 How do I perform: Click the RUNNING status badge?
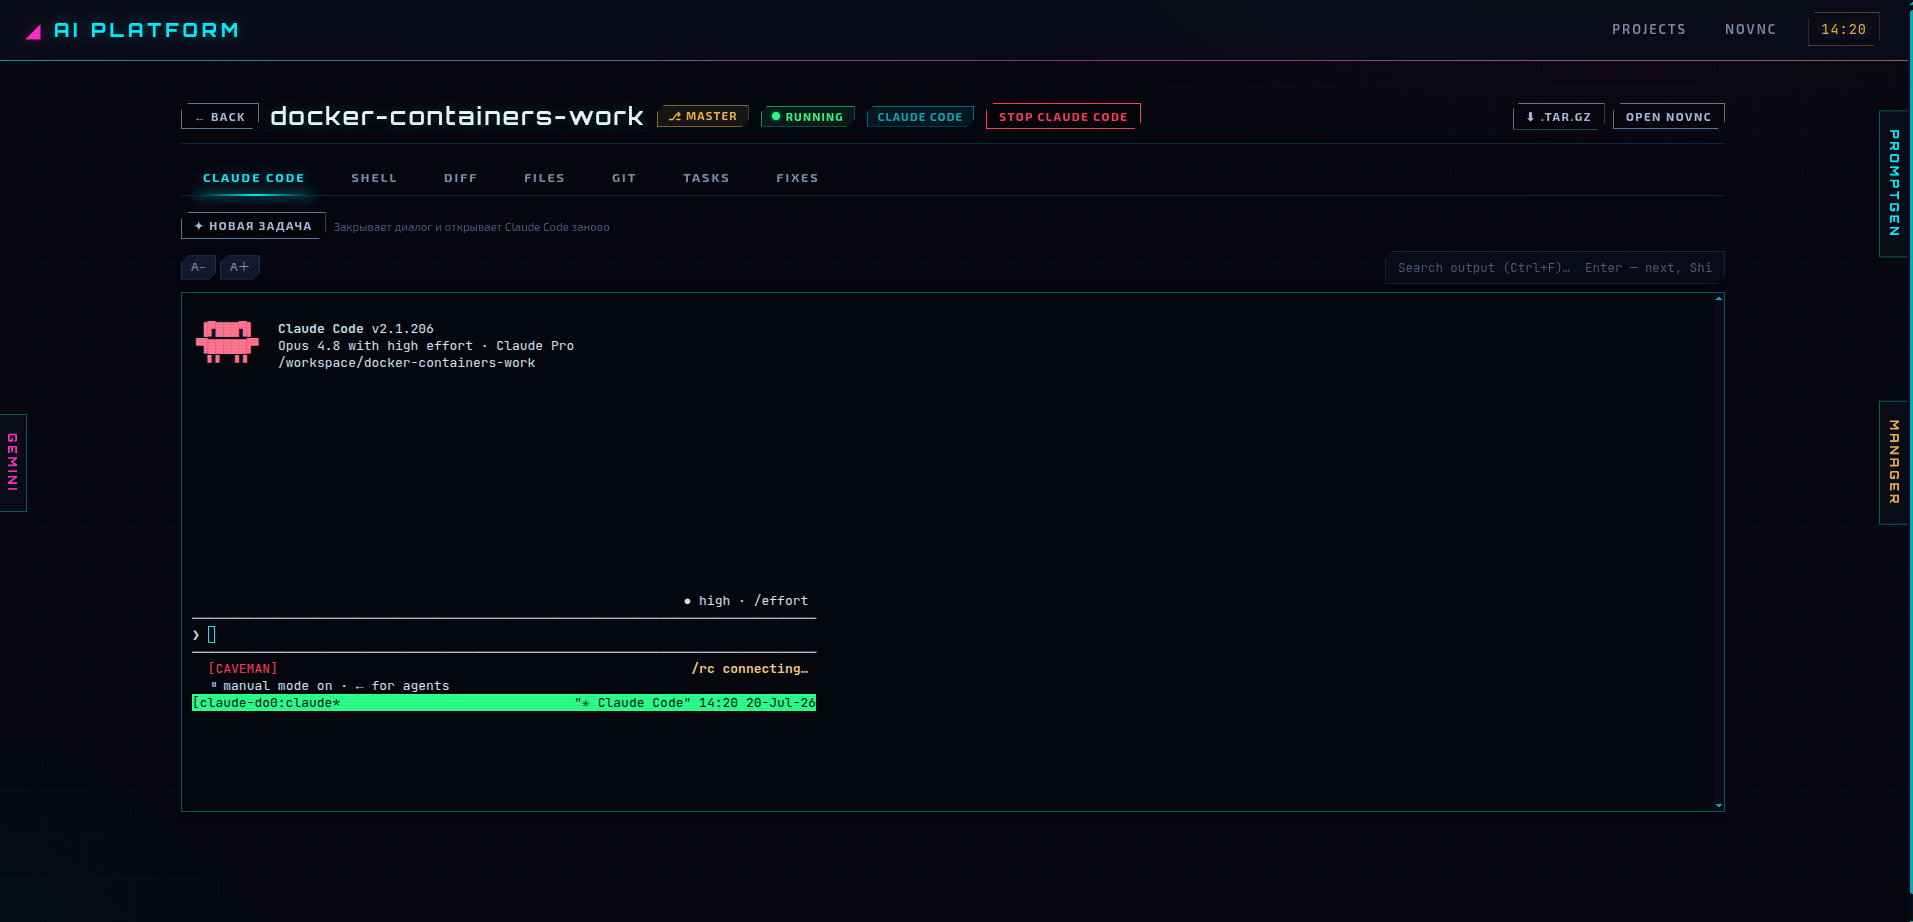808,117
